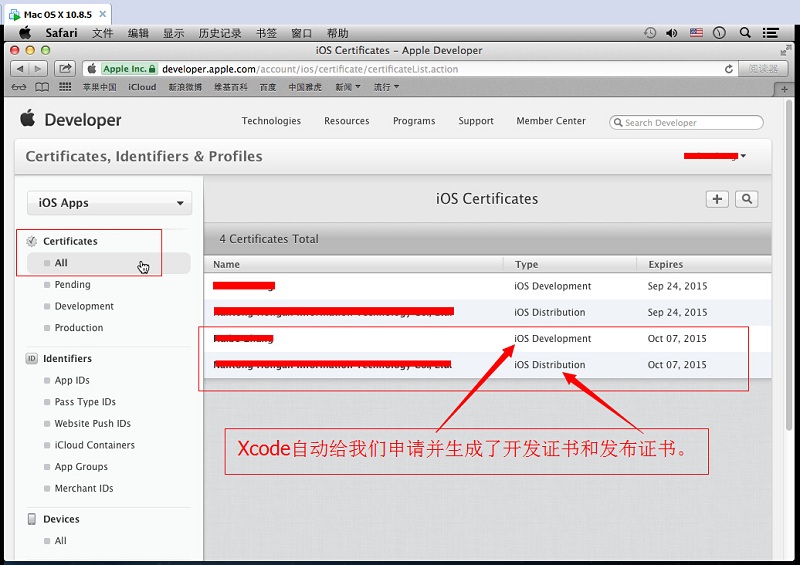This screenshot has width=800, height=565.
Task: Search certificates with magnifier button
Action: point(746,199)
